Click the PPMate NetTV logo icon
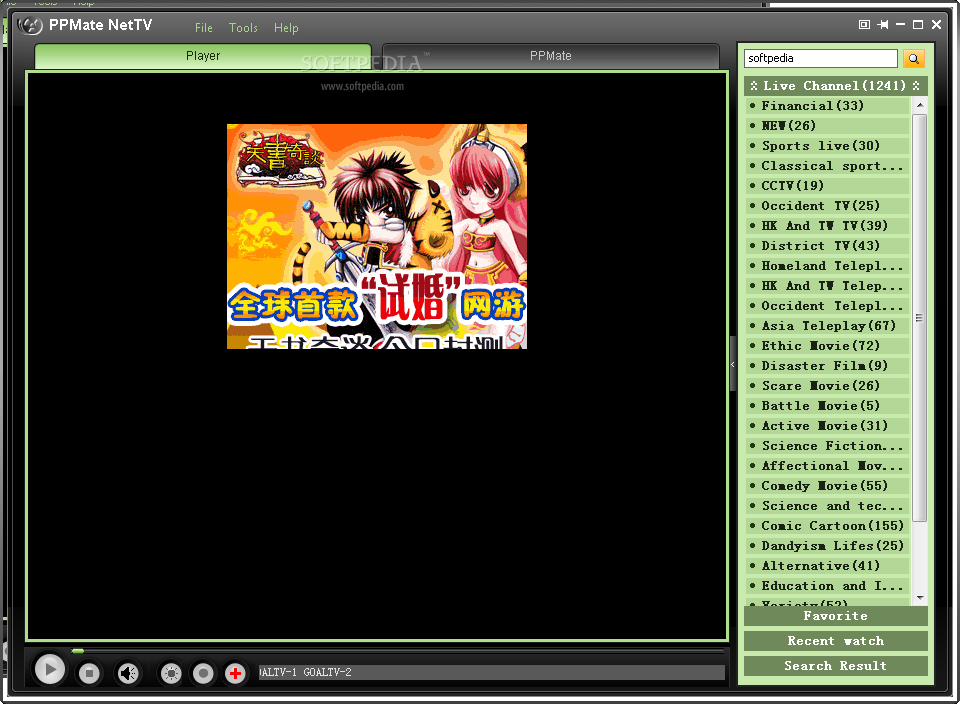 point(30,26)
